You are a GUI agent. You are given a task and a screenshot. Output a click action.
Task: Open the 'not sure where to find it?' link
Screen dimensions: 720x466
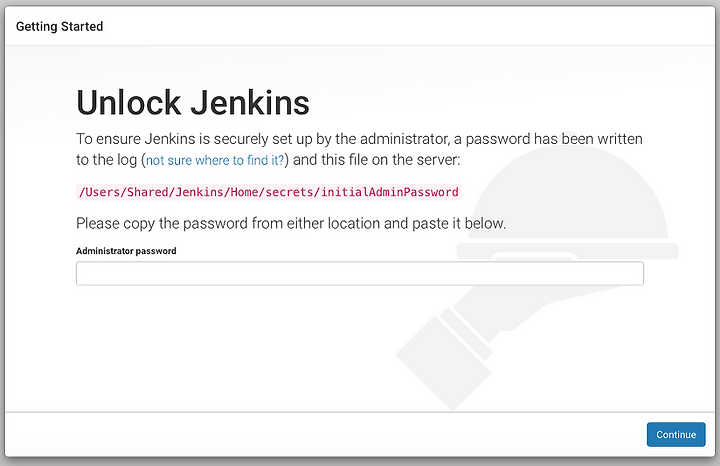click(x=215, y=160)
